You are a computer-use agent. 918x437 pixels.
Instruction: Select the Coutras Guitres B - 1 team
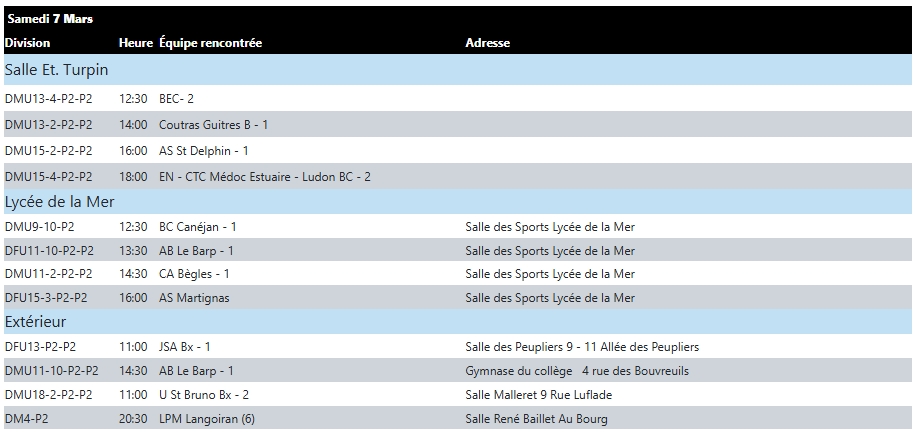point(213,125)
